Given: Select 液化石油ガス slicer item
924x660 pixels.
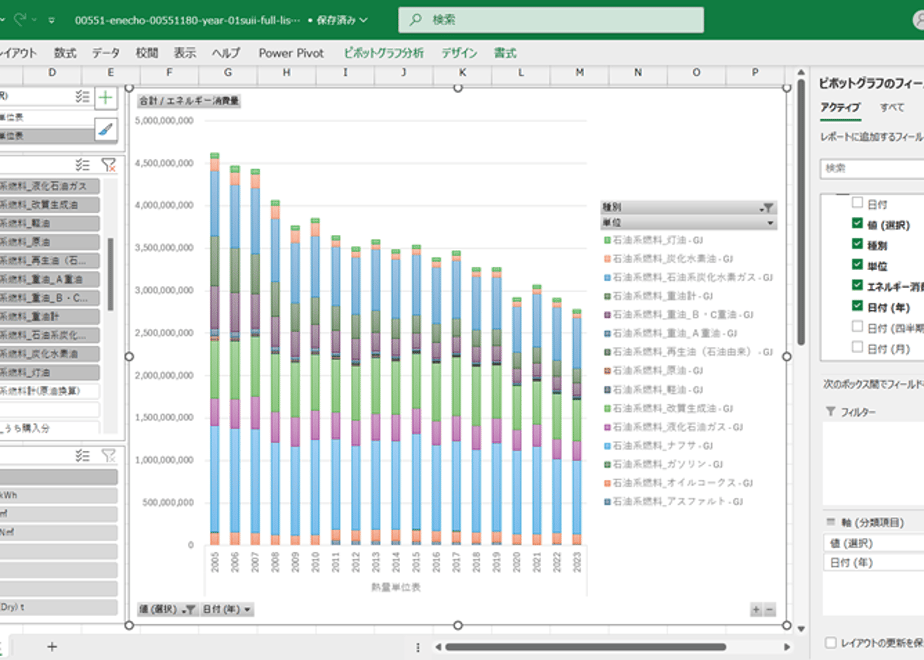Looking at the screenshot, I should pyautogui.click(x=50, y=186).
